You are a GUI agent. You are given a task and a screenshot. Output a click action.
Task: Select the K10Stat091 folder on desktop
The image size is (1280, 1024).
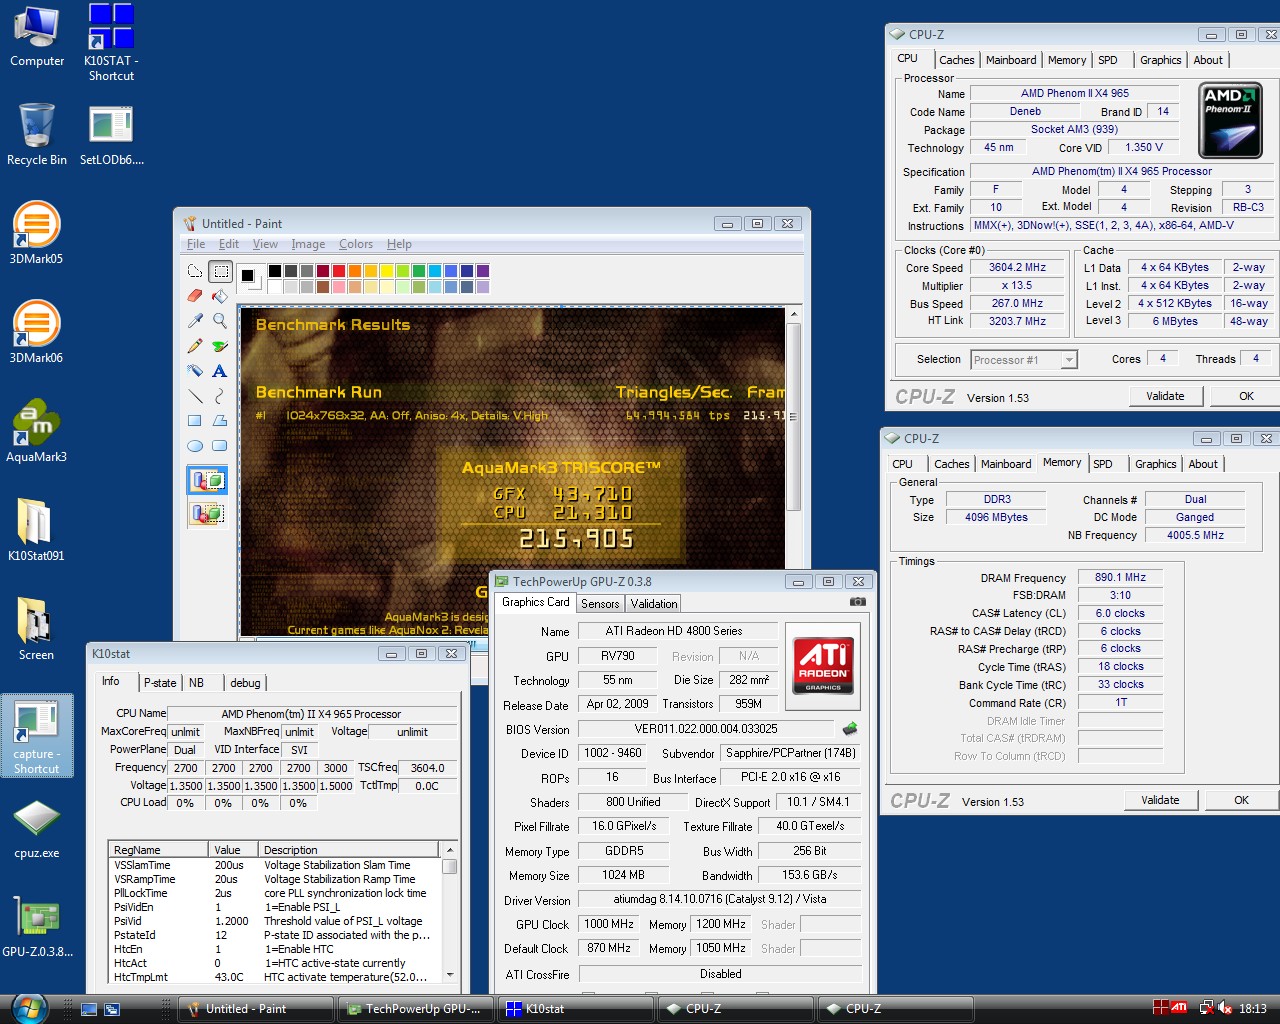point(36,531)
